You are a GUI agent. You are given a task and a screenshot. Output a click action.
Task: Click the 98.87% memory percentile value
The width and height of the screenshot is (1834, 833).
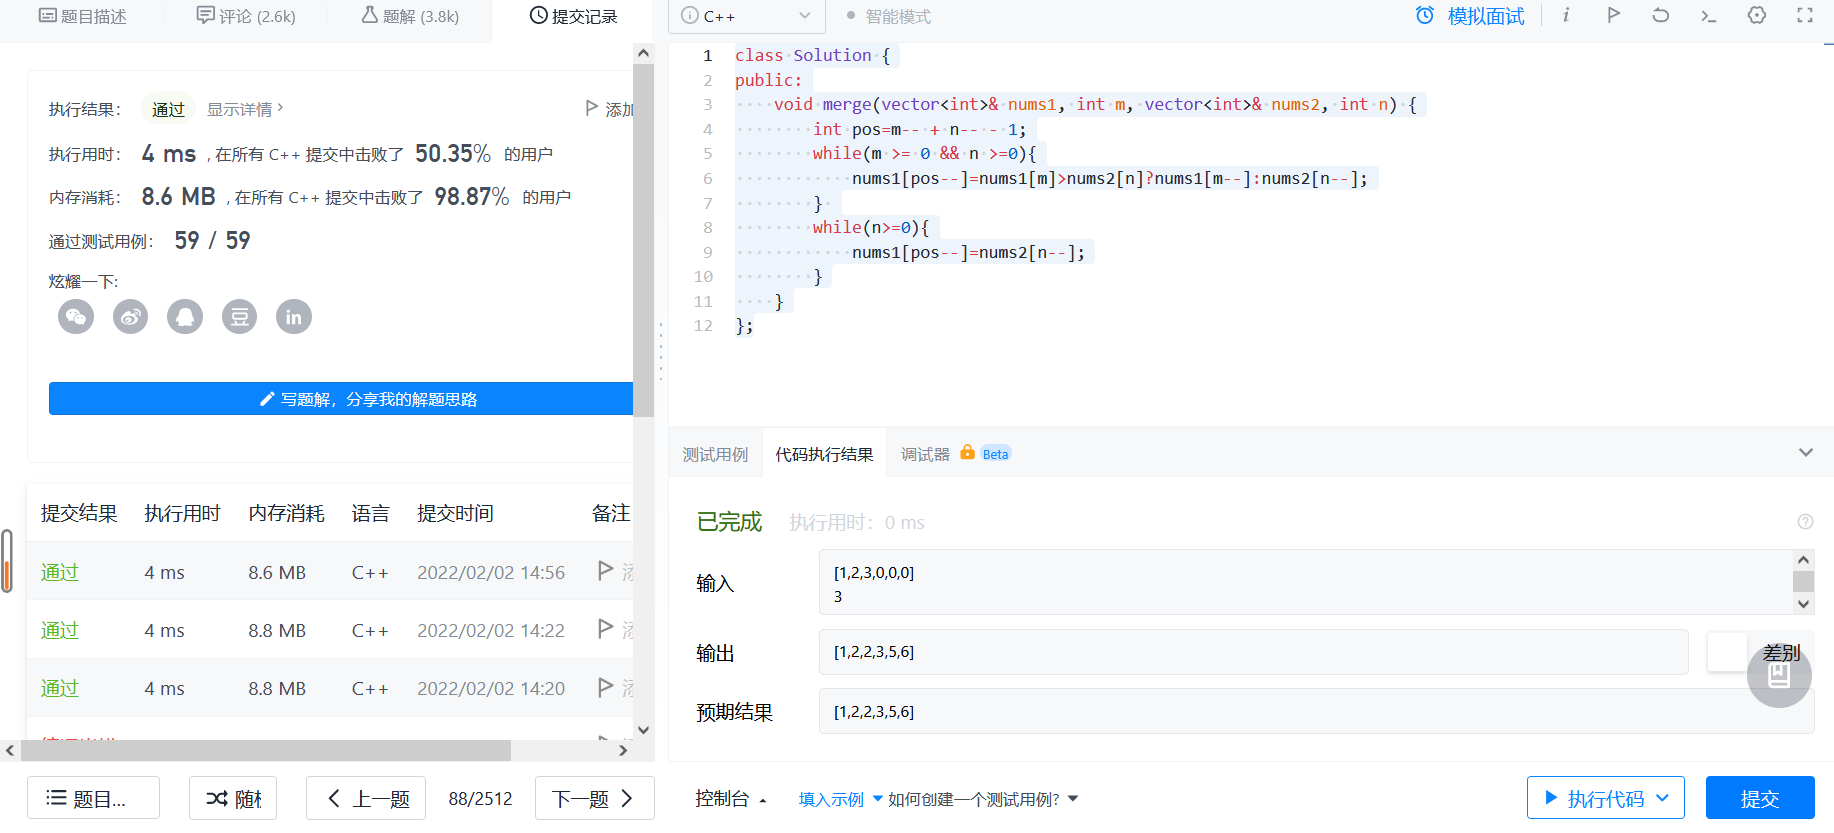click(x=472, y=196)
